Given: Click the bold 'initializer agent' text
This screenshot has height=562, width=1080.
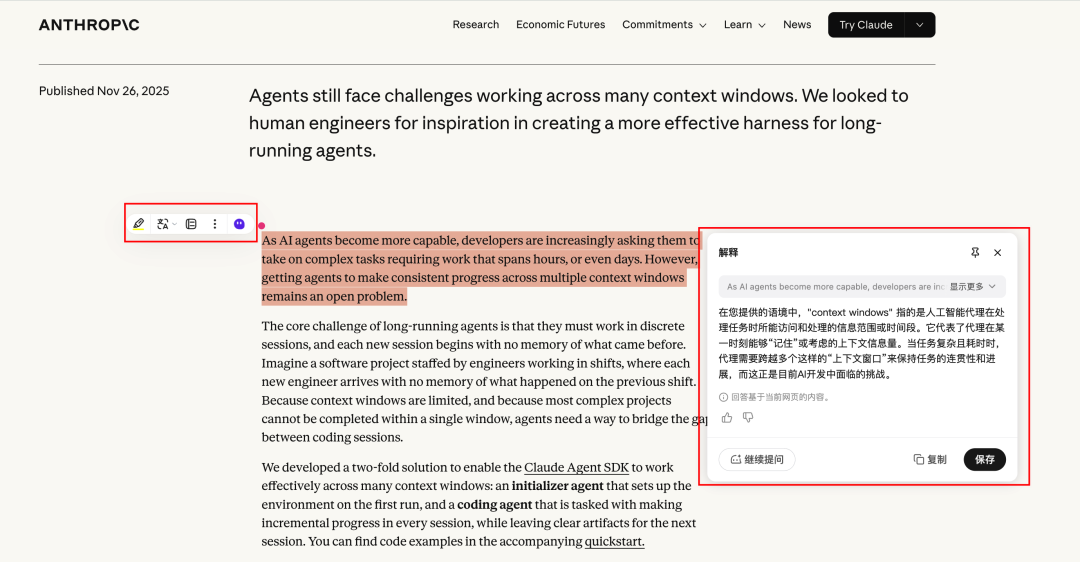Looking at the screenshot, I should [557, 486].
